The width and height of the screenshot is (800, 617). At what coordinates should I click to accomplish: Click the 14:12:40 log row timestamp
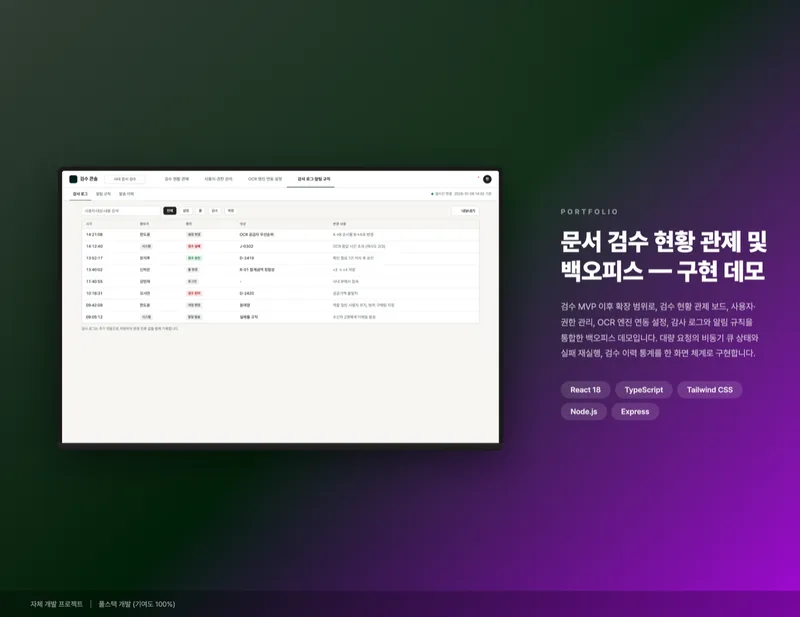coord(94,246)
